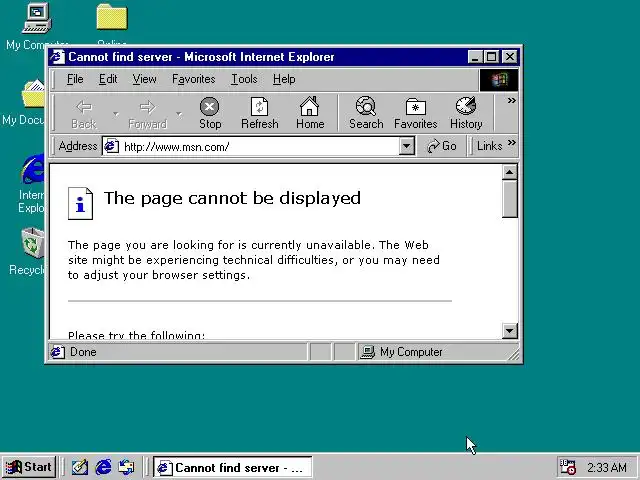Launch Internet Explorer from quick launch
This screenshot has width=640, height=480.
click(x=103, y=467)
